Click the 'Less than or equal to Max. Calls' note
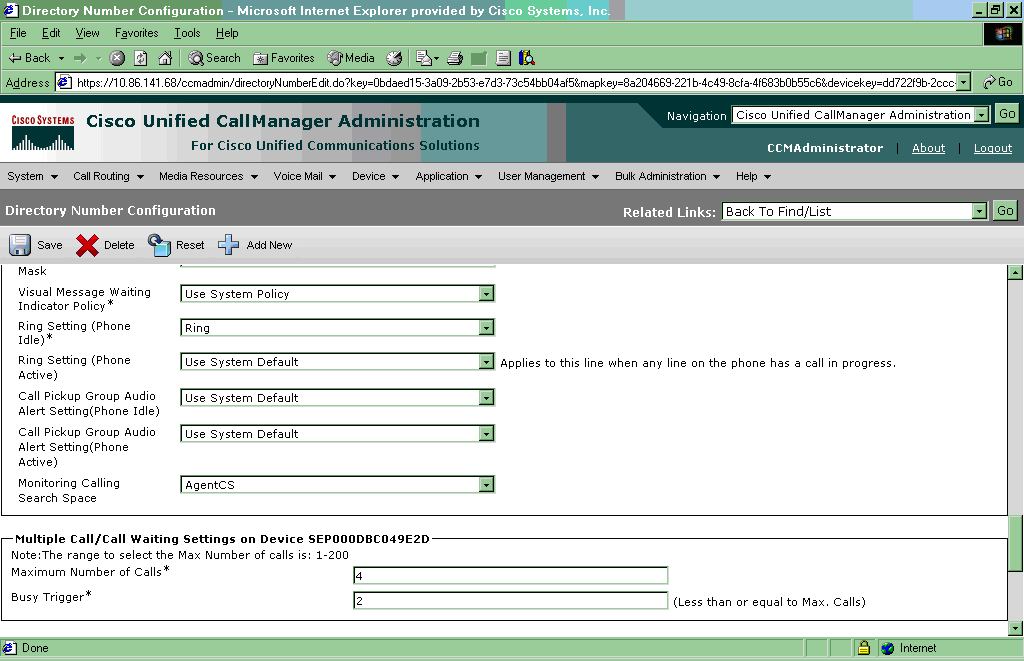Screen dimensions: 1024x661 pos(769,602)
